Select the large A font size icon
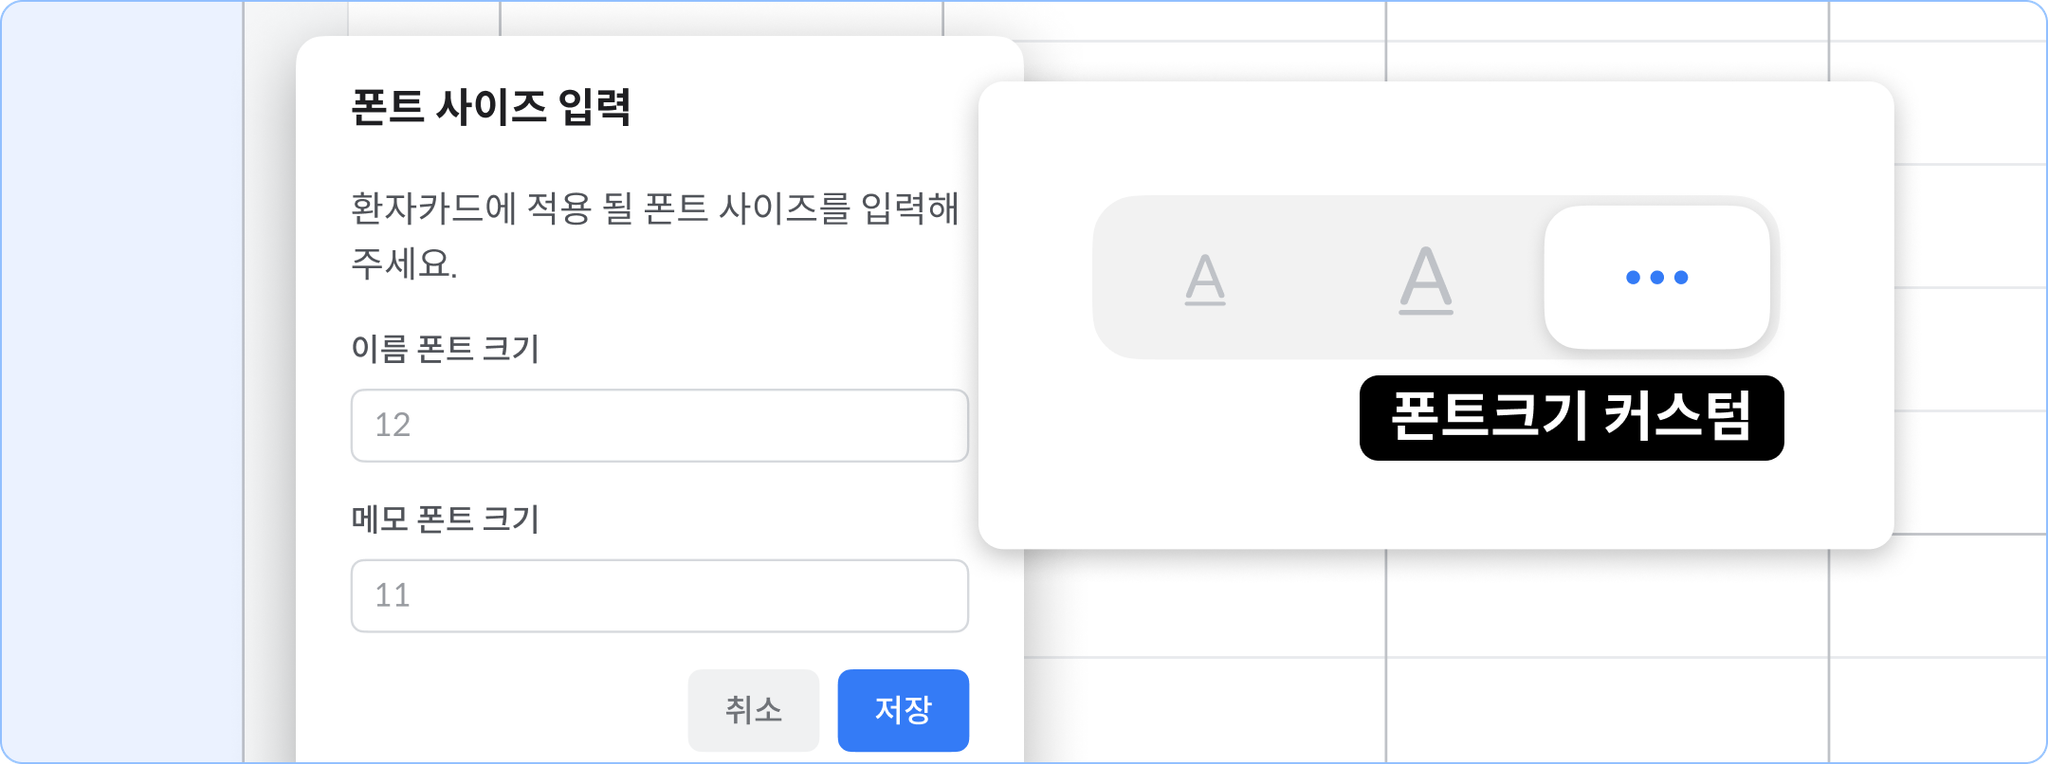Viewport: 2048px width, 764px height. 1425,279
